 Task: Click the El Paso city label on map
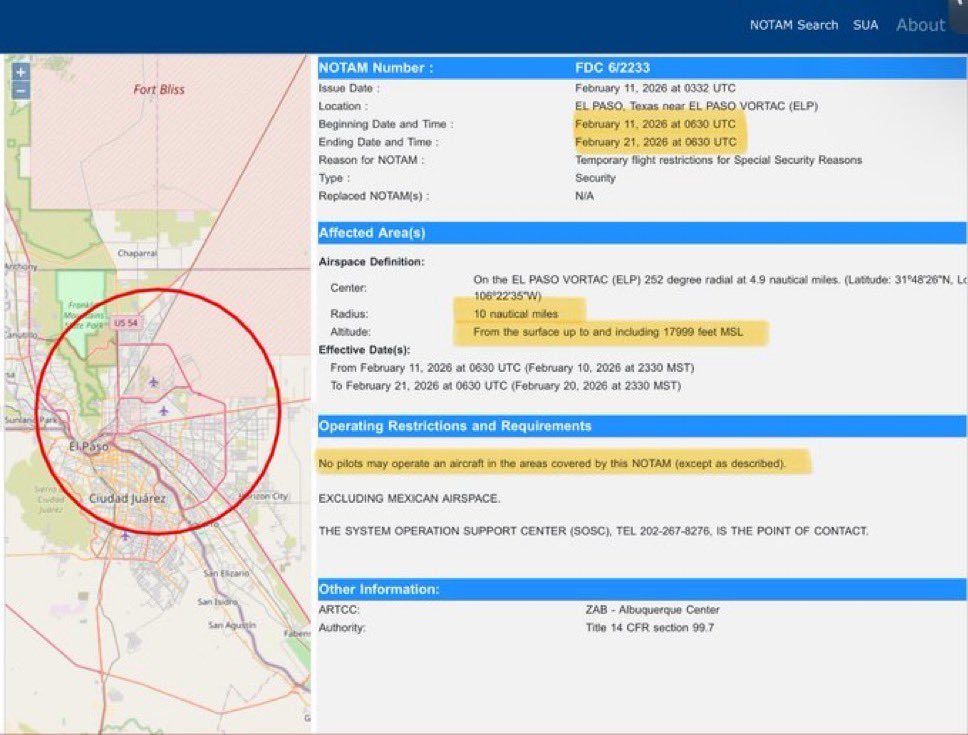(x=88, y=446)
